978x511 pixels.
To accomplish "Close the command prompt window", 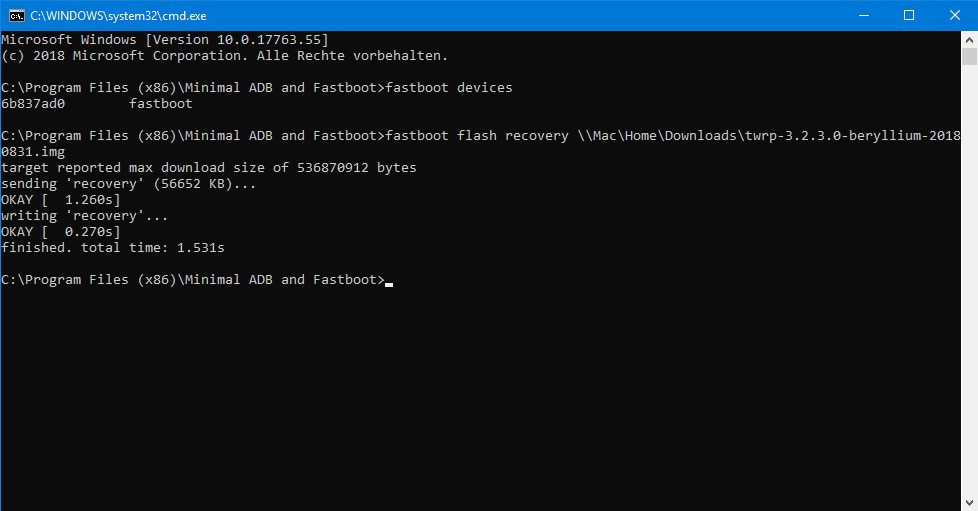I will (x=955, y=16).
